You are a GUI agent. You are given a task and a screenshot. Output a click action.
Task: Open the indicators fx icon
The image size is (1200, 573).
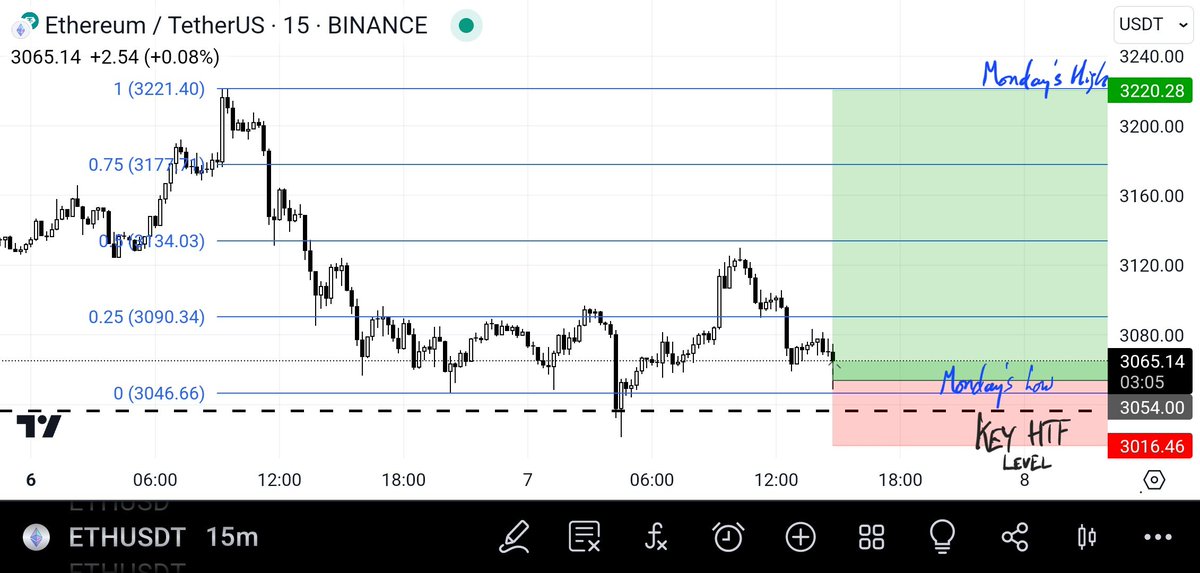[x=656, y=538]
